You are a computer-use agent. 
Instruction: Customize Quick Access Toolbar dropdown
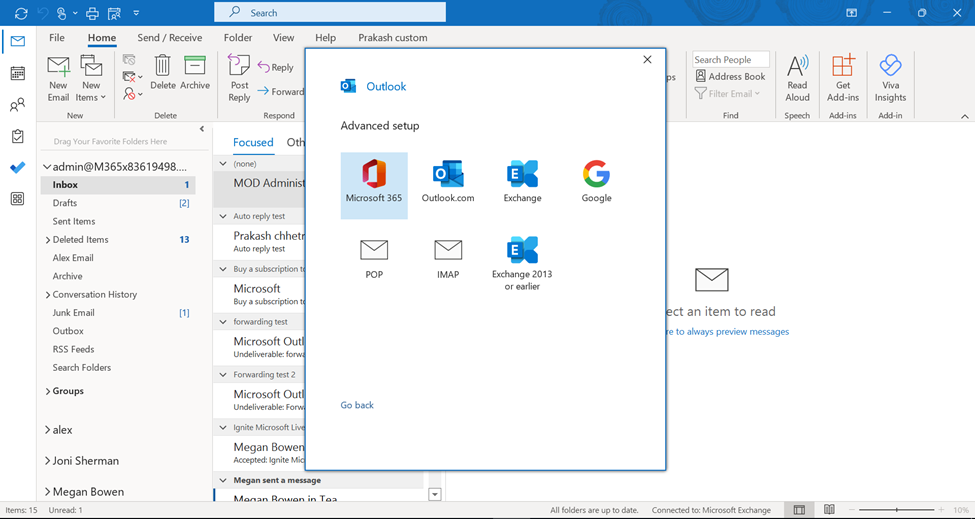[x=136, y=13]
